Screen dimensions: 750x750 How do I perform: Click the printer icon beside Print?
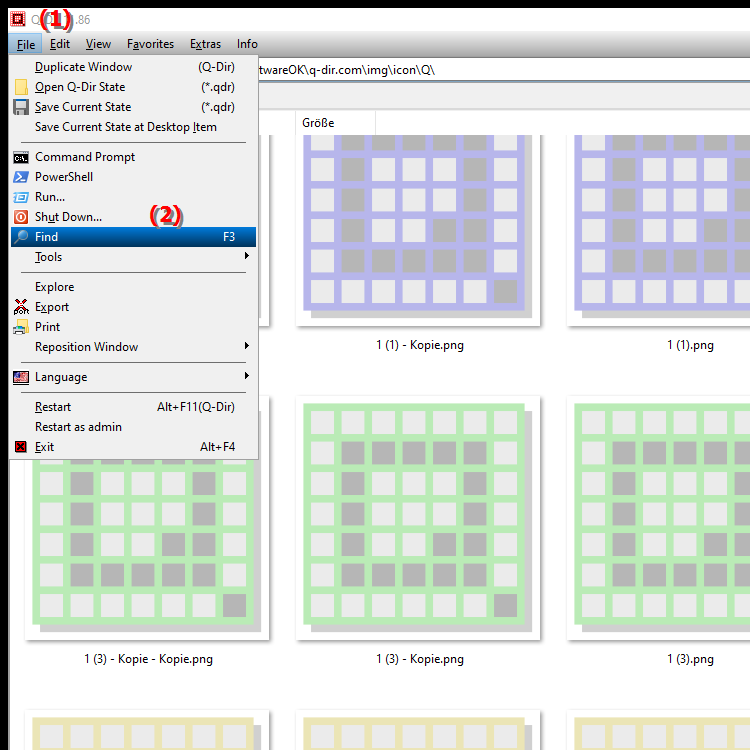pyautogui.click(x=21, y=327)
